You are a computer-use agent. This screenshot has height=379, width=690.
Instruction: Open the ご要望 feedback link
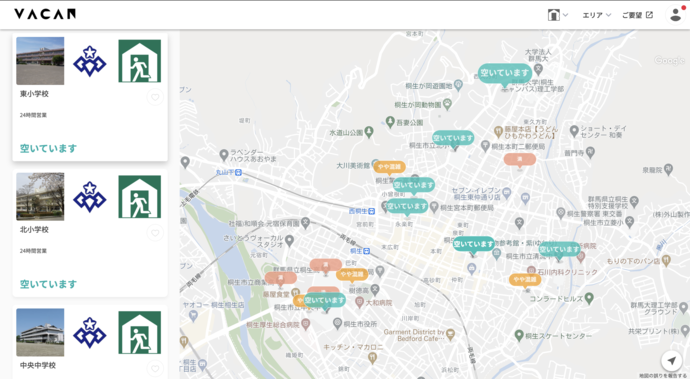pyautogui.click(x=637, y=15)
